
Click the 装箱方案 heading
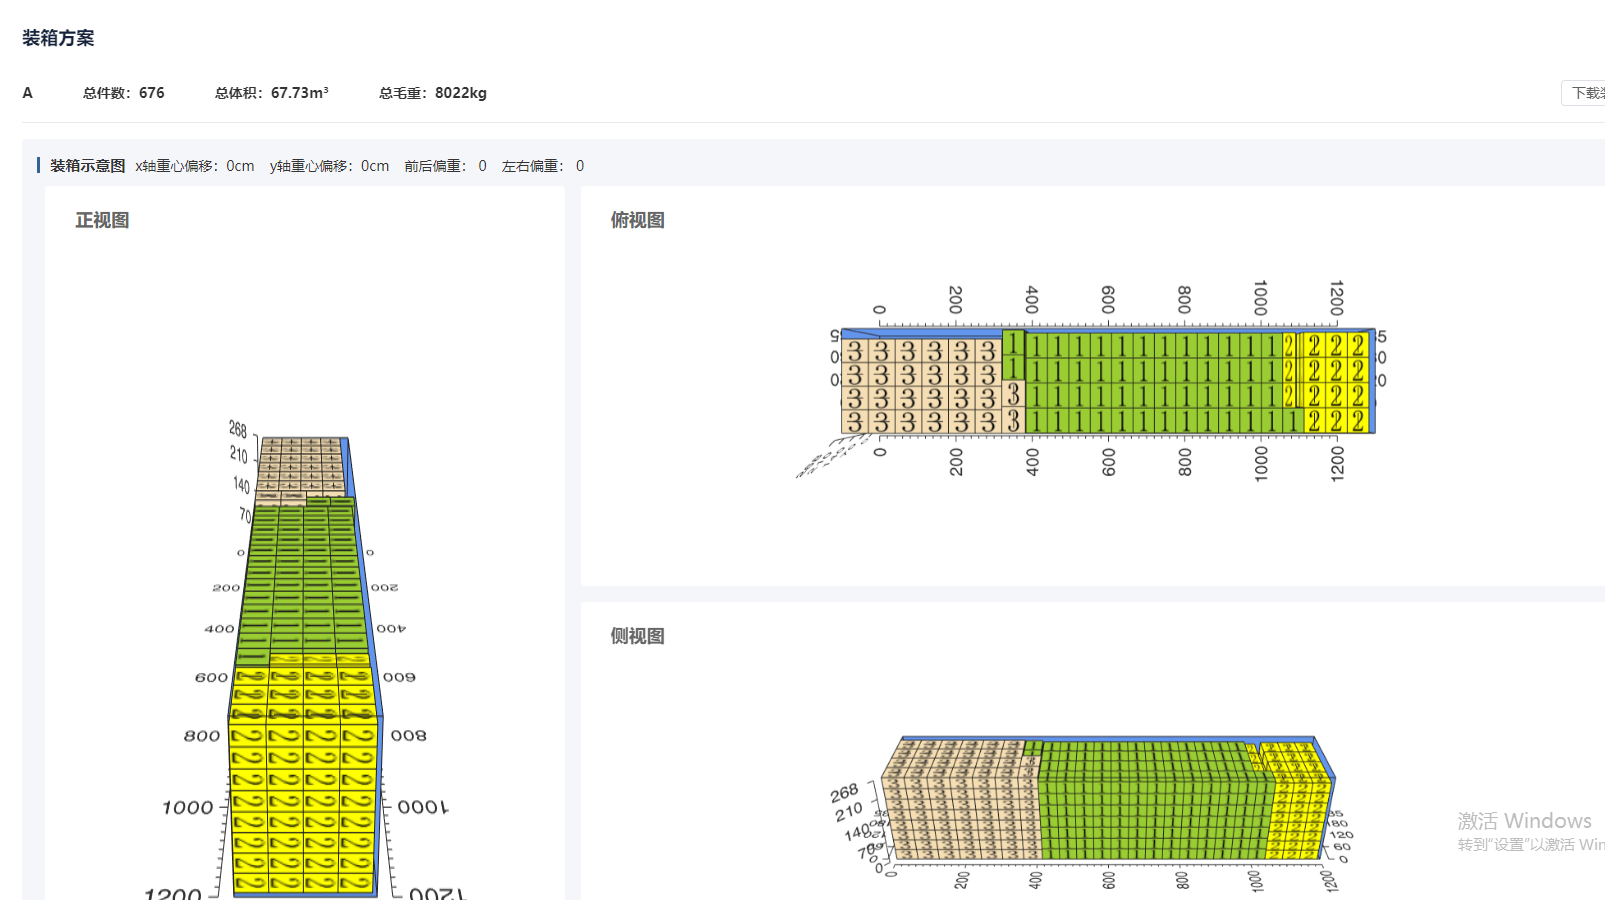pos(58,38)
